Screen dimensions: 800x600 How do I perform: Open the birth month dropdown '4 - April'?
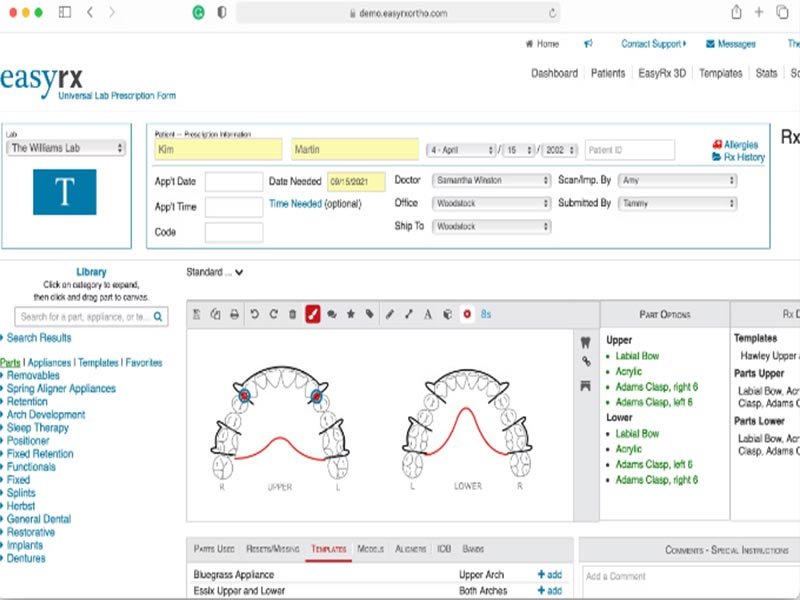[461, 150]
